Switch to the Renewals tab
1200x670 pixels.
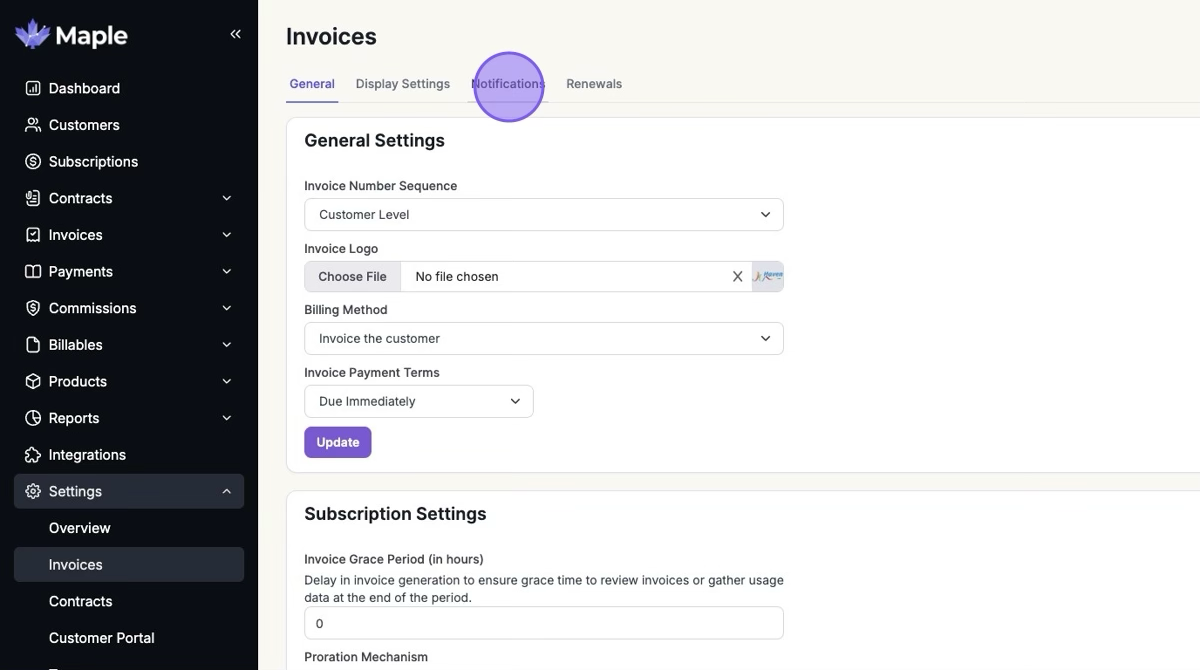click(594, 84)
